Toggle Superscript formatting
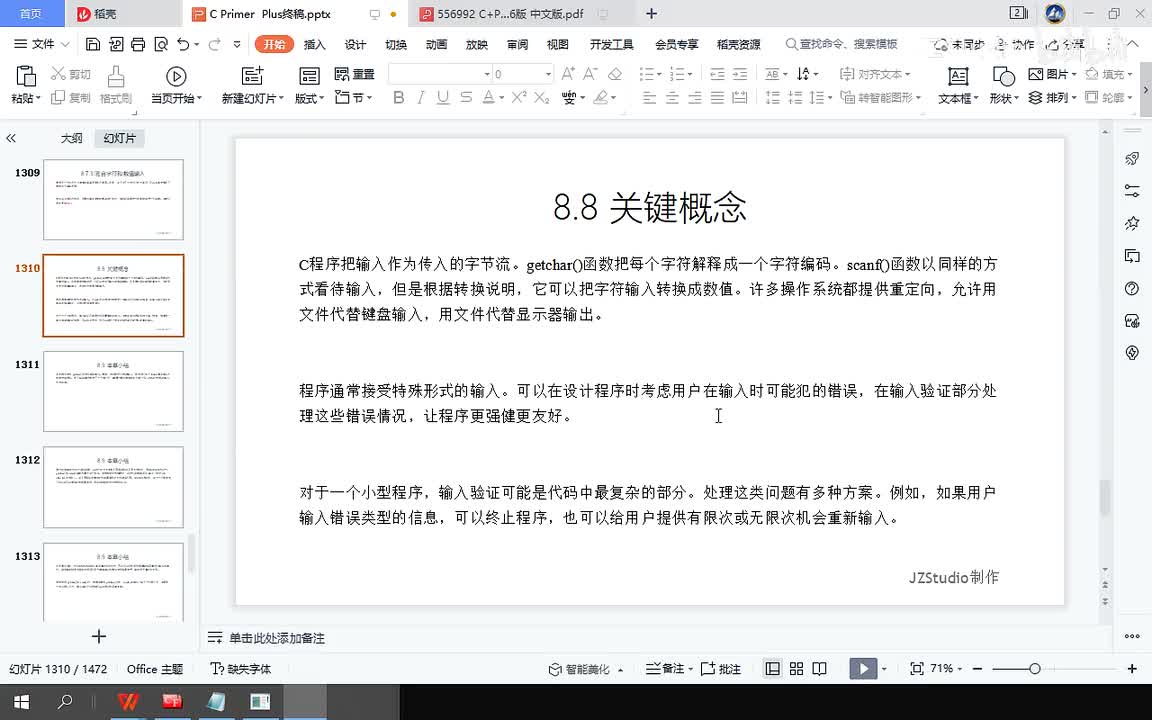This screenshot has height=720, width=1152. pyautogui.click(x=519, y=98)
